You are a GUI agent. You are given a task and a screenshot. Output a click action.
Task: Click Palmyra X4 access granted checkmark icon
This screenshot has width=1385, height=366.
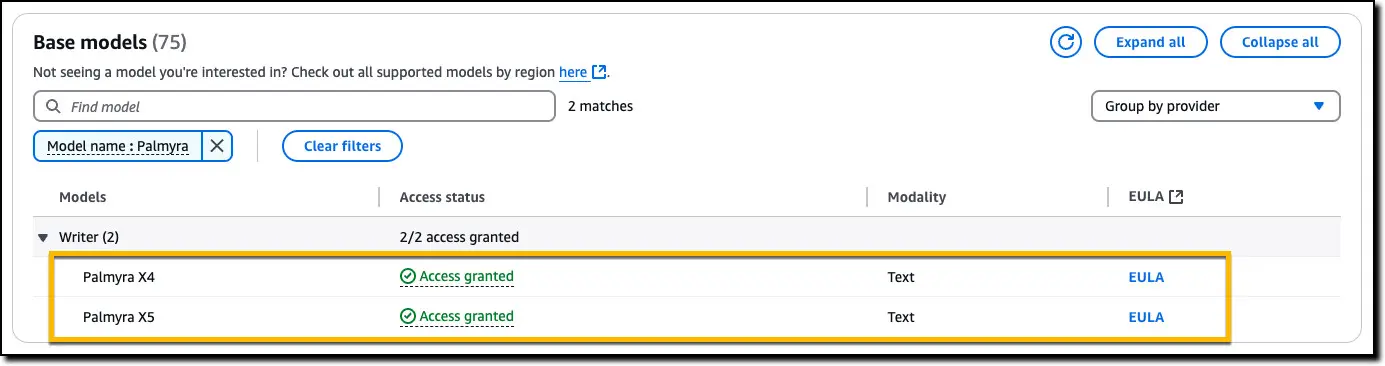click(407, 277)
